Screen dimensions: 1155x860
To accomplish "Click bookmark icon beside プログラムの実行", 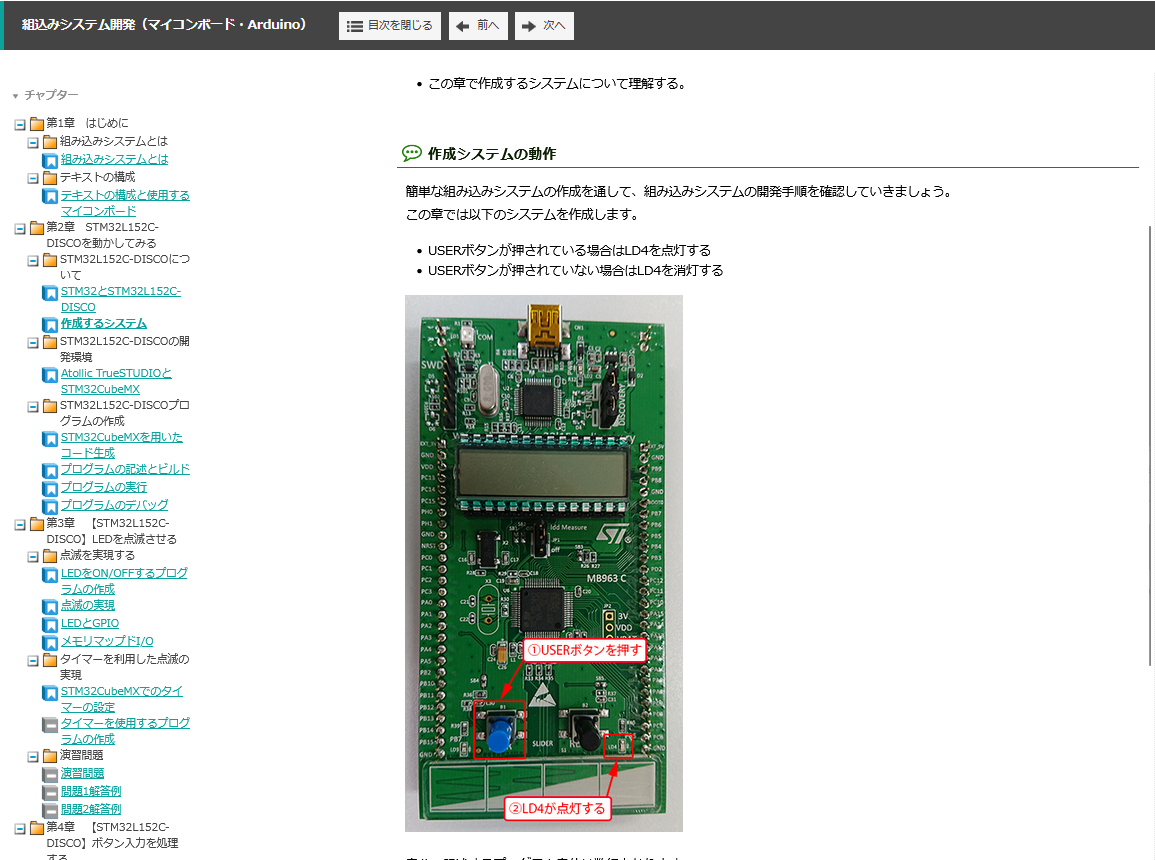I will coord(49,488).
